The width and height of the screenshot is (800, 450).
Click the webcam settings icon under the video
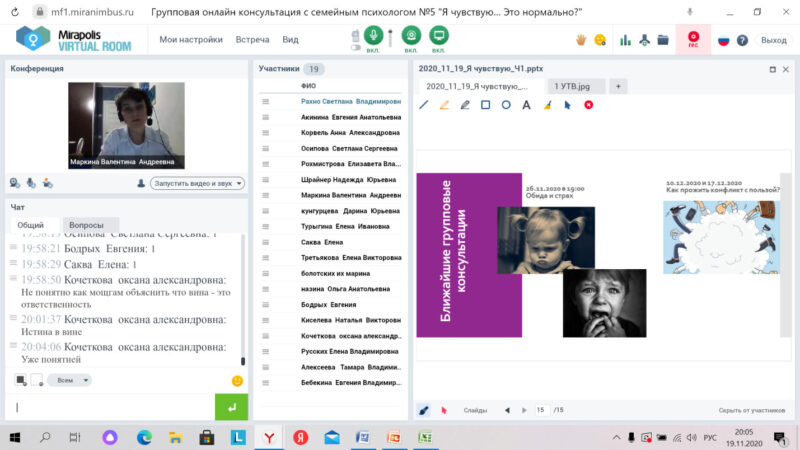pyautogui.click(x=15, y=183)
